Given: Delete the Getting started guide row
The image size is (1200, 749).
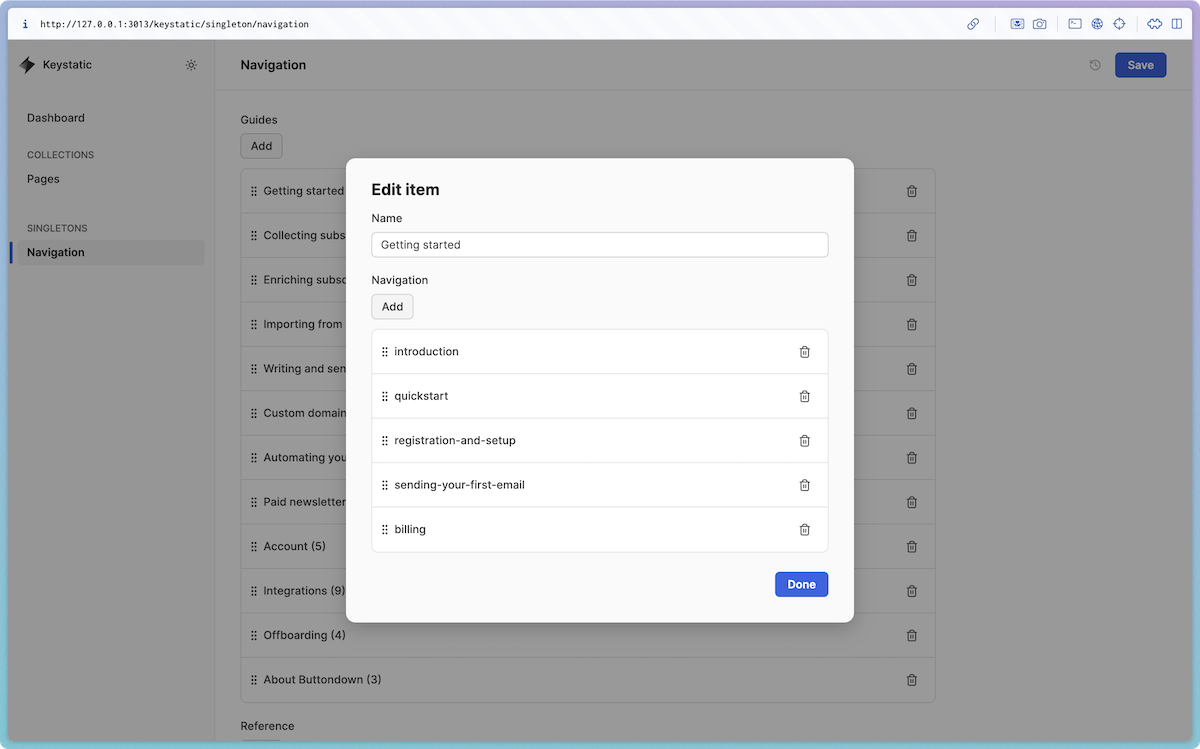Looking at the screenshot, I should [x=912, y=191].
